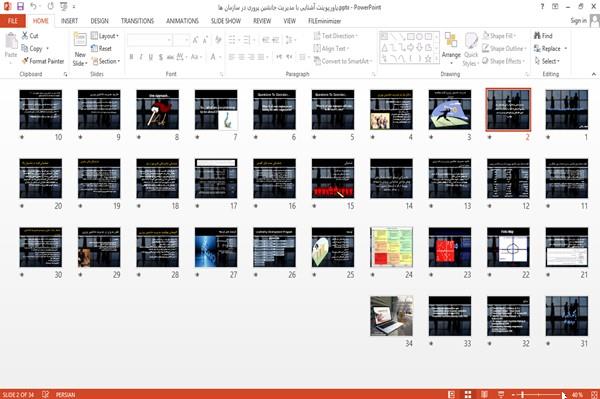Click the Undo arrow in title bar
Image resolution: width=600 pixels, height=399 pixels.
[33, 7]
